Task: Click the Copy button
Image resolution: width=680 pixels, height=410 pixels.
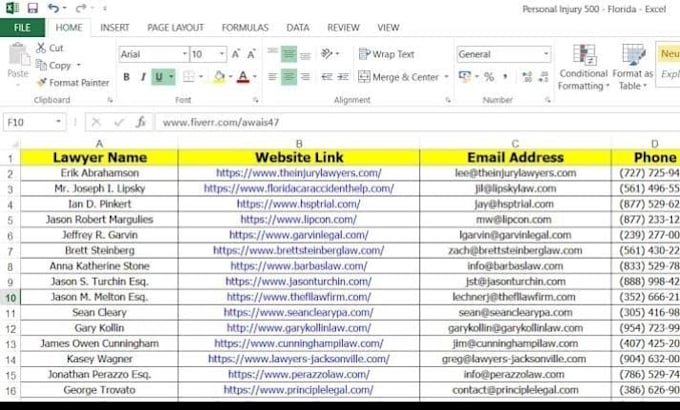Action: pos(53,66)
